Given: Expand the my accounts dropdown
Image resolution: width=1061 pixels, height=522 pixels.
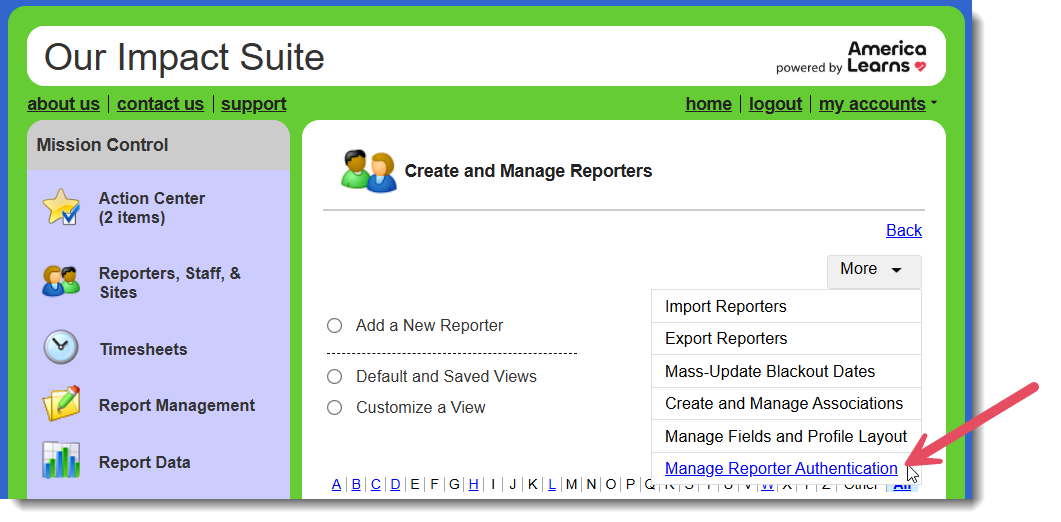Looking at the screenshot, I should pos(878,104).
